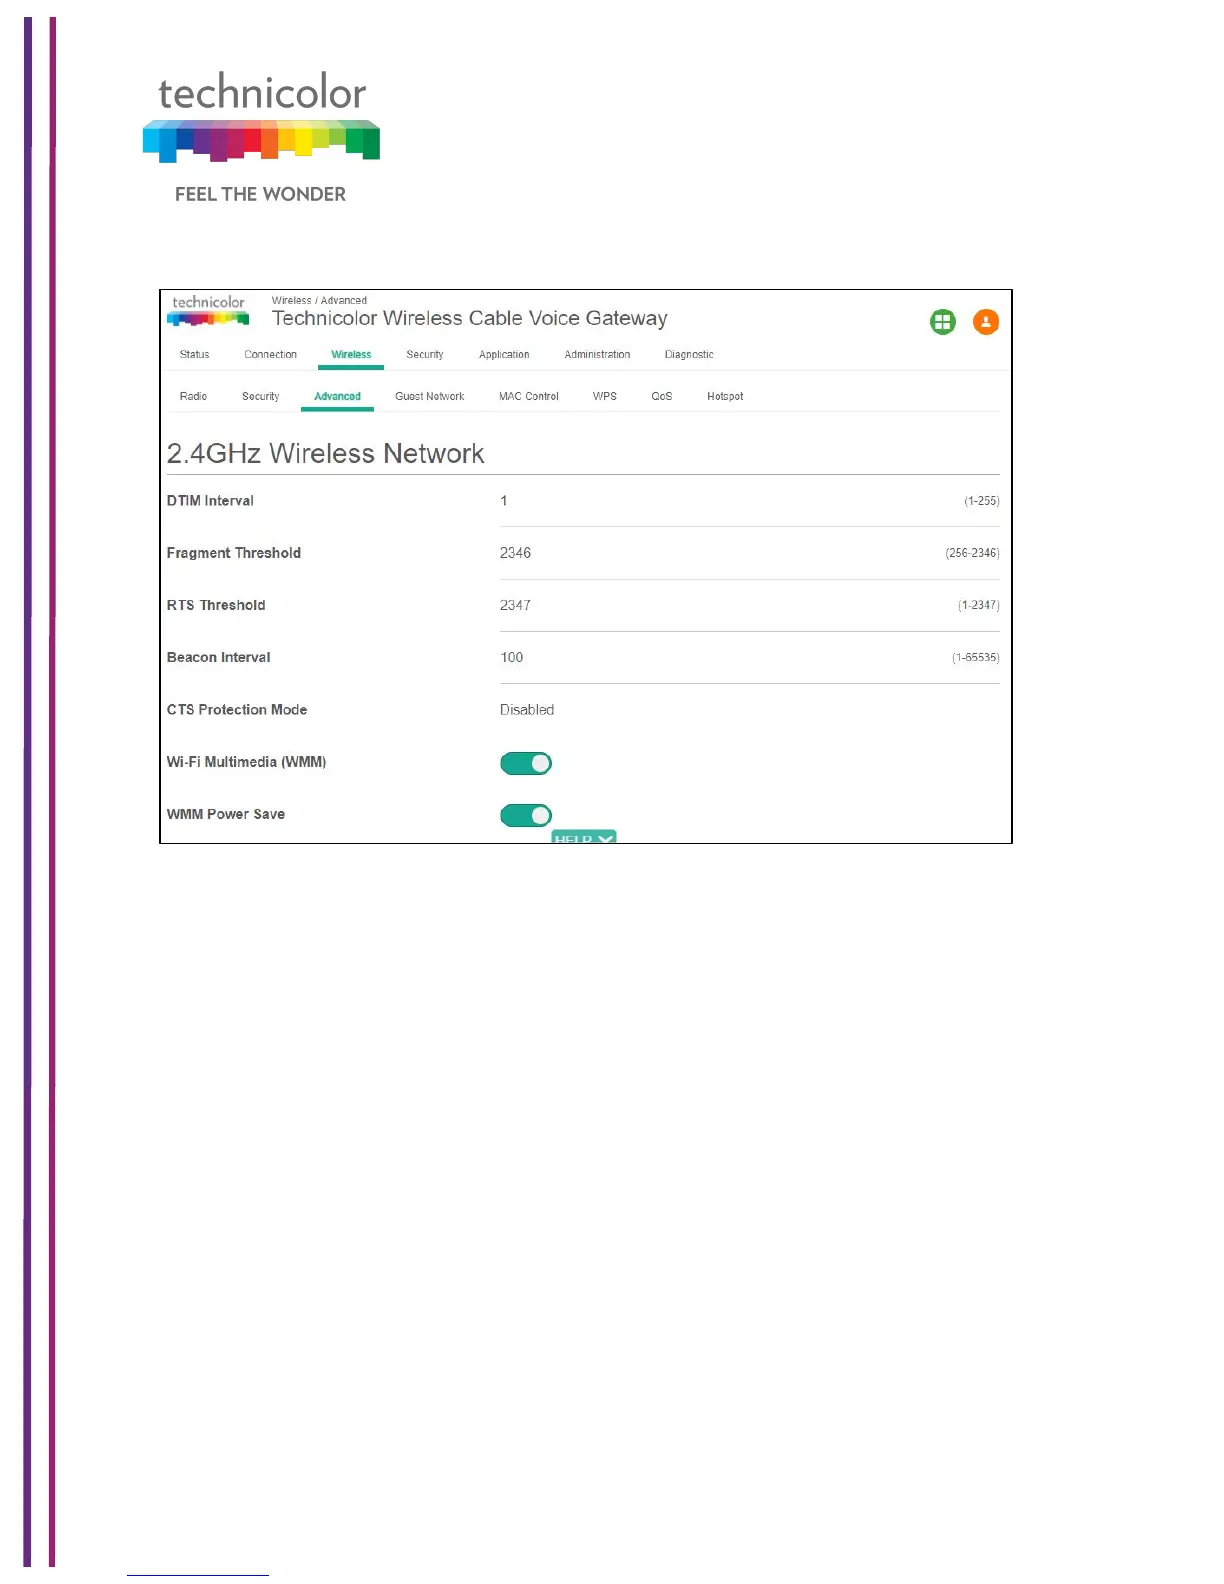Click the Beacon Interval label
The height and width of the screenshot is (1584, 1224).
(219, 658)
